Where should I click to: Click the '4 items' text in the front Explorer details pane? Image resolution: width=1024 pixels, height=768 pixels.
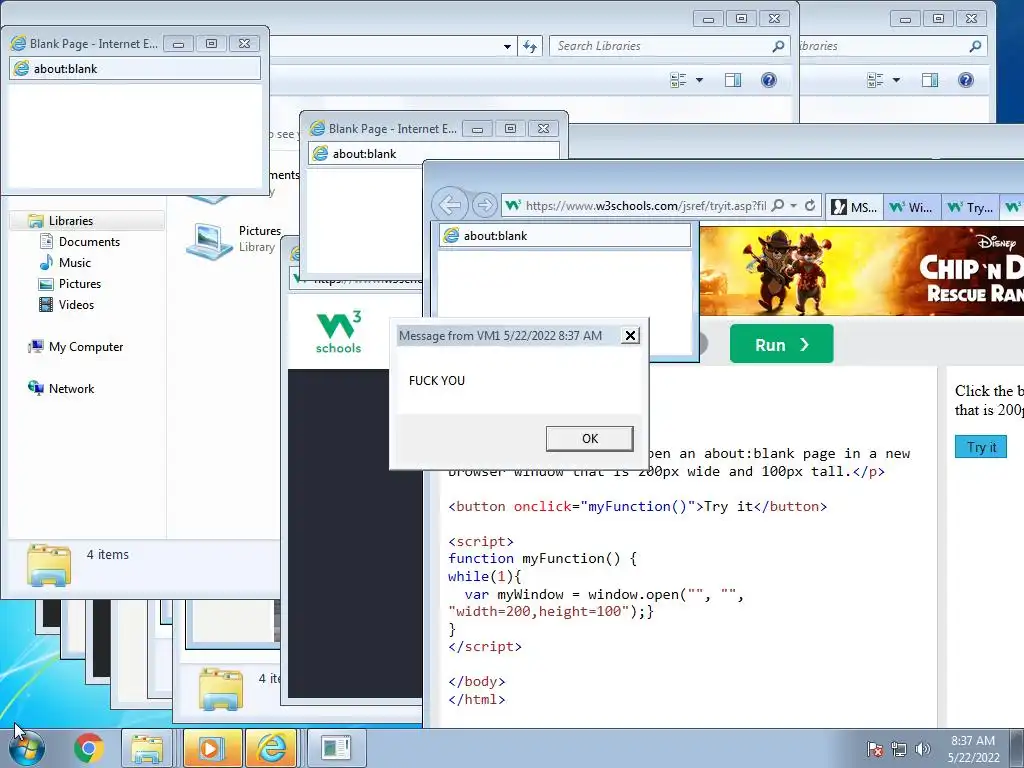pos(108,554)
